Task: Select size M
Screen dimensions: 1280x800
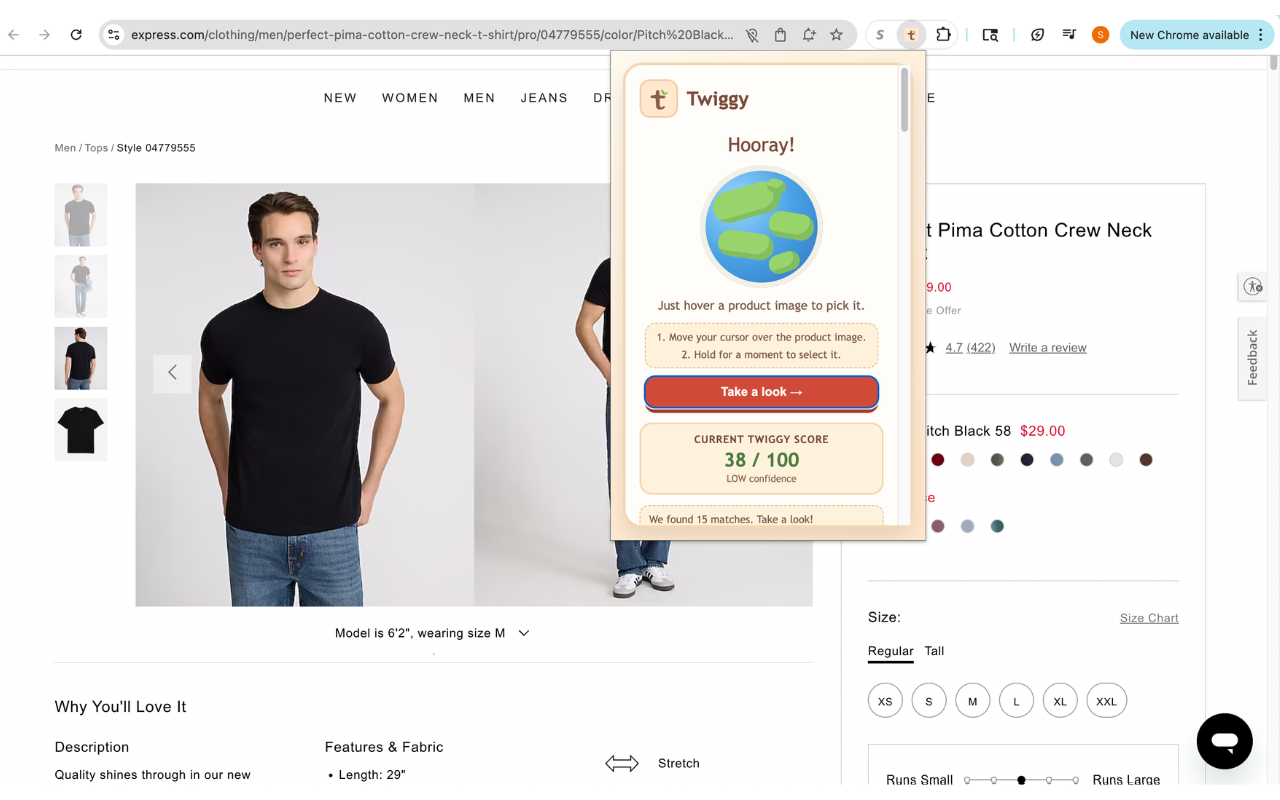Action: (972, 700)
